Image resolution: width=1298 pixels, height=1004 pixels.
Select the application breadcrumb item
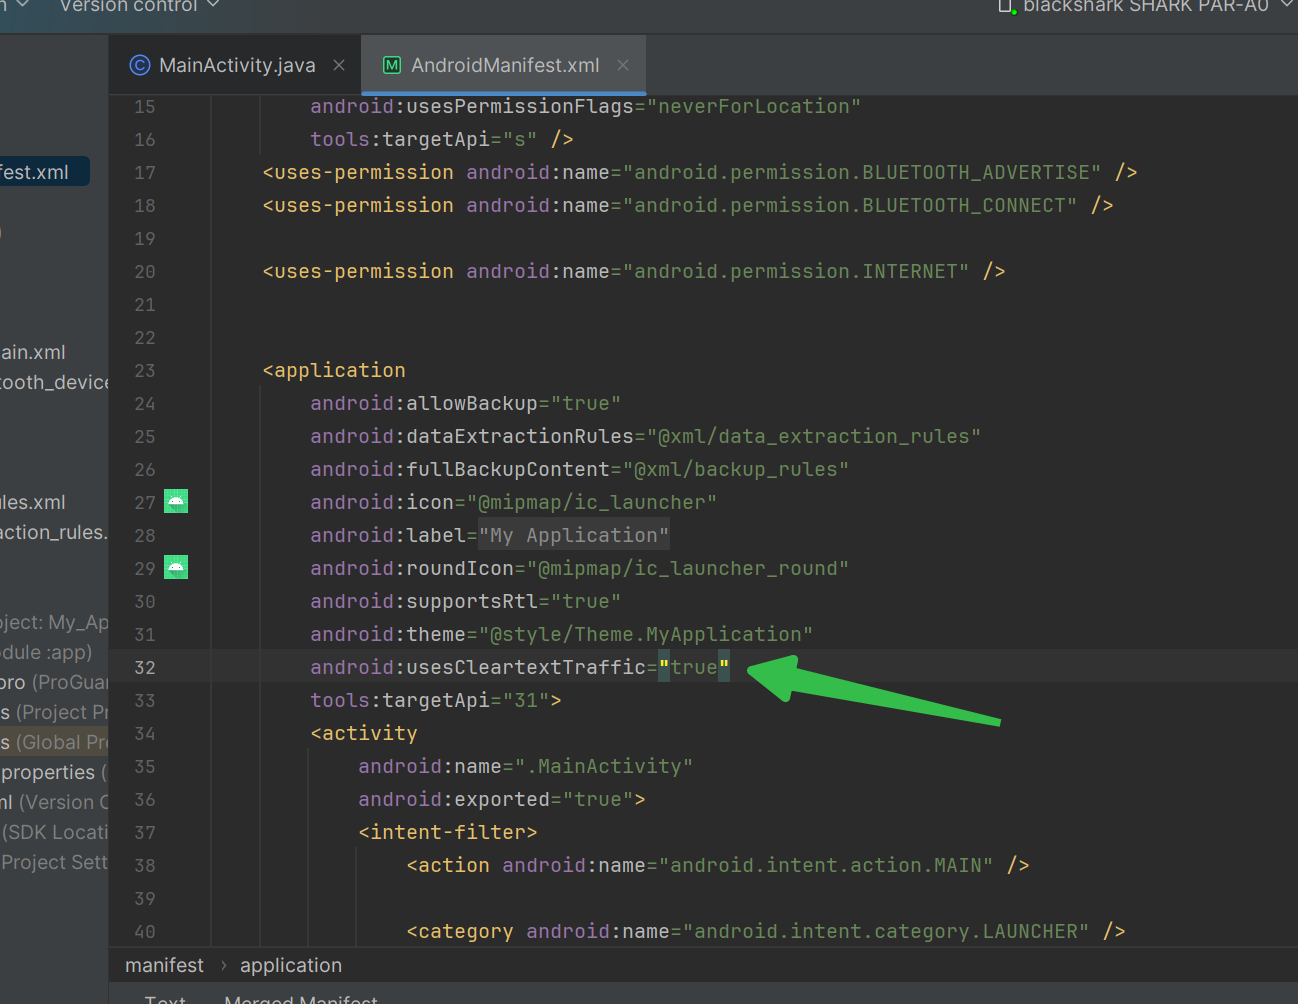click(x=291, y=965)
